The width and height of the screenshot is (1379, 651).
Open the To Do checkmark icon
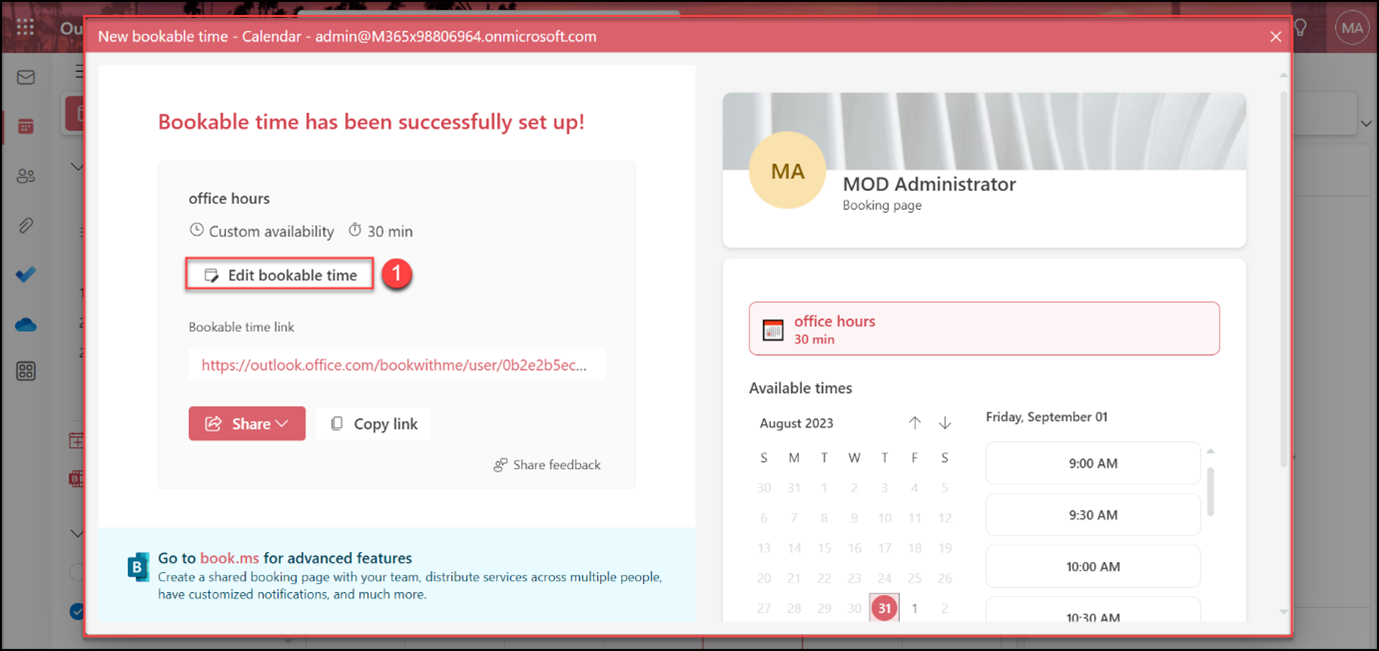pos(26,275)
